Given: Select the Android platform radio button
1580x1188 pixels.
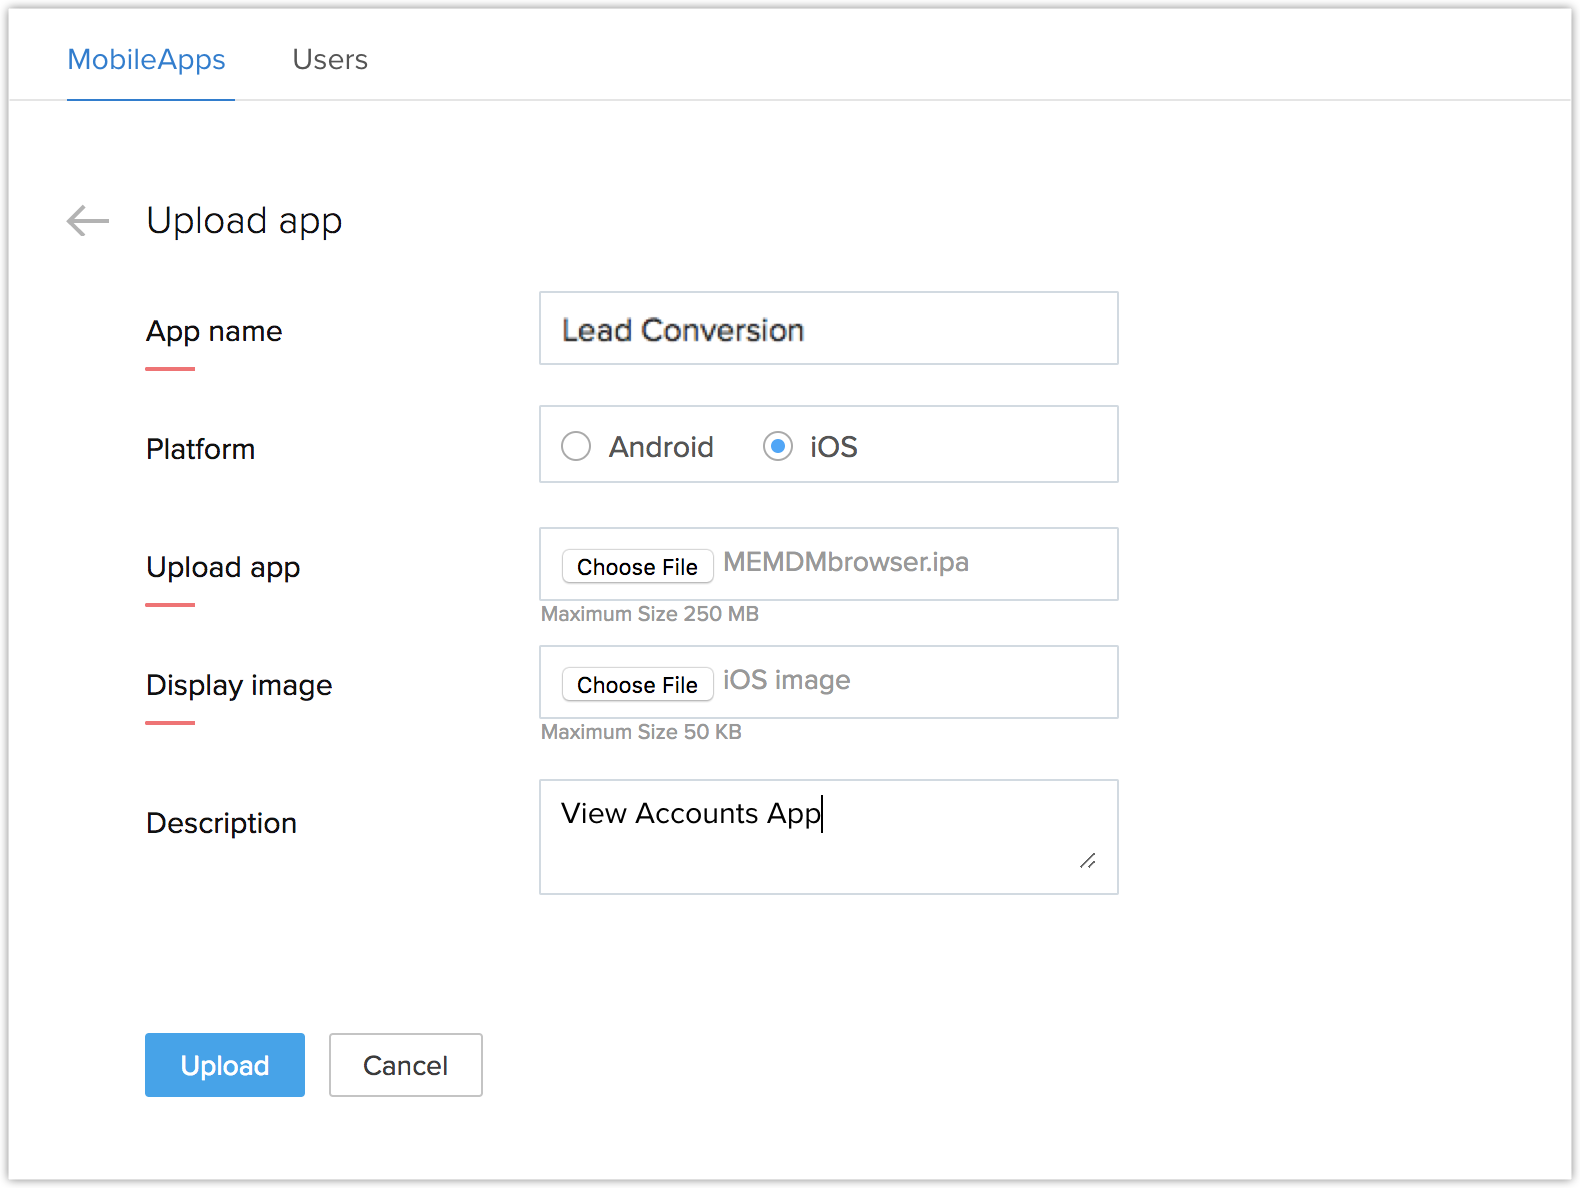Looking at the screenshot, I should point(576,446).
